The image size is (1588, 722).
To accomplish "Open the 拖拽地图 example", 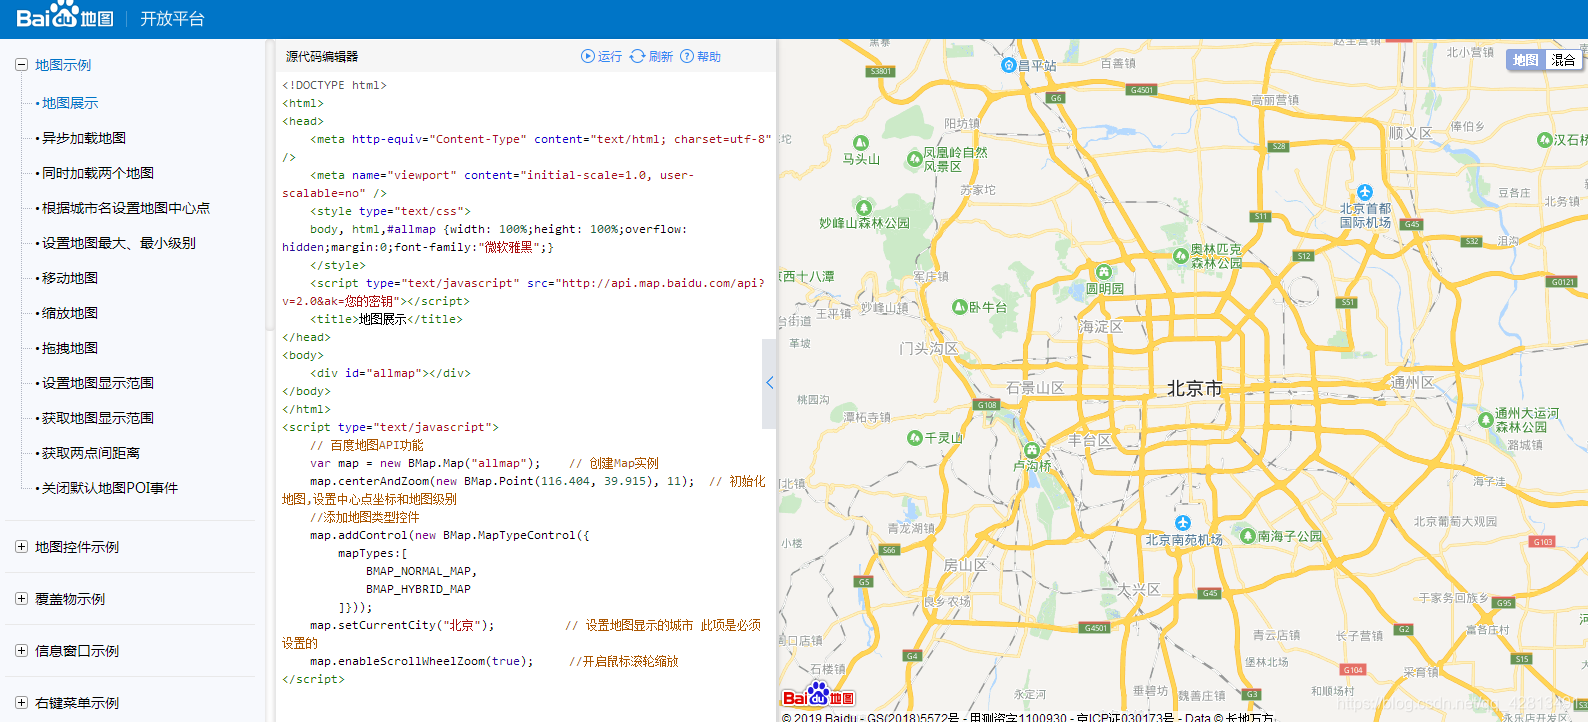I will coord(70,348).
